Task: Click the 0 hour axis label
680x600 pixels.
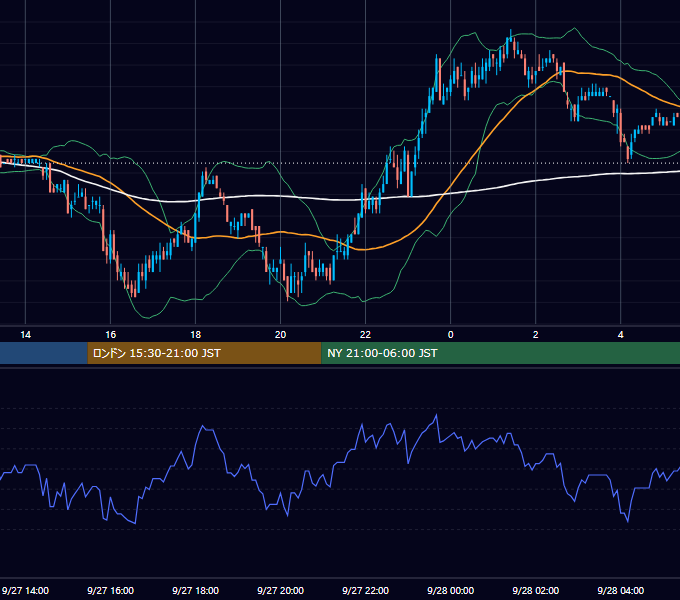Action: click(x=451, y=335)
